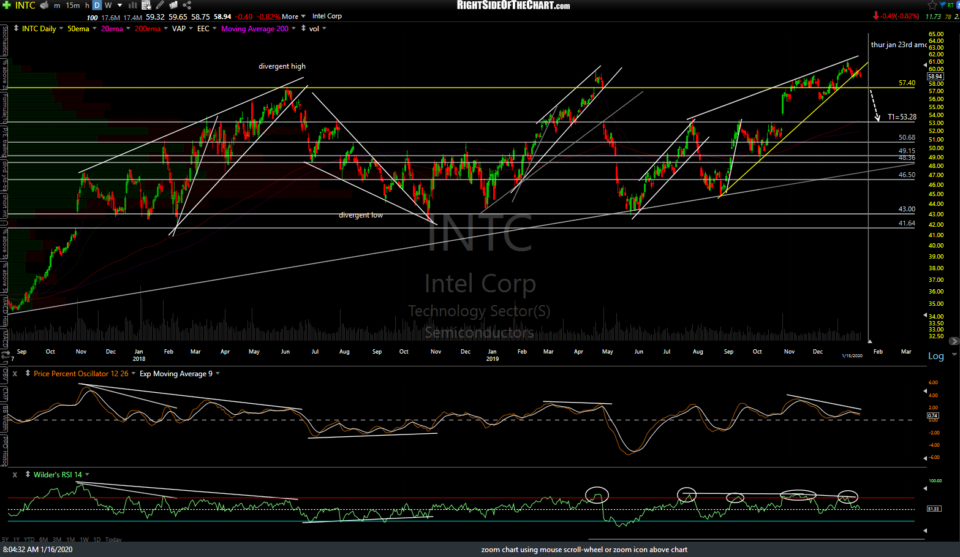
Task: Open the piggy bank icon beside INTC
Action: 43,6
